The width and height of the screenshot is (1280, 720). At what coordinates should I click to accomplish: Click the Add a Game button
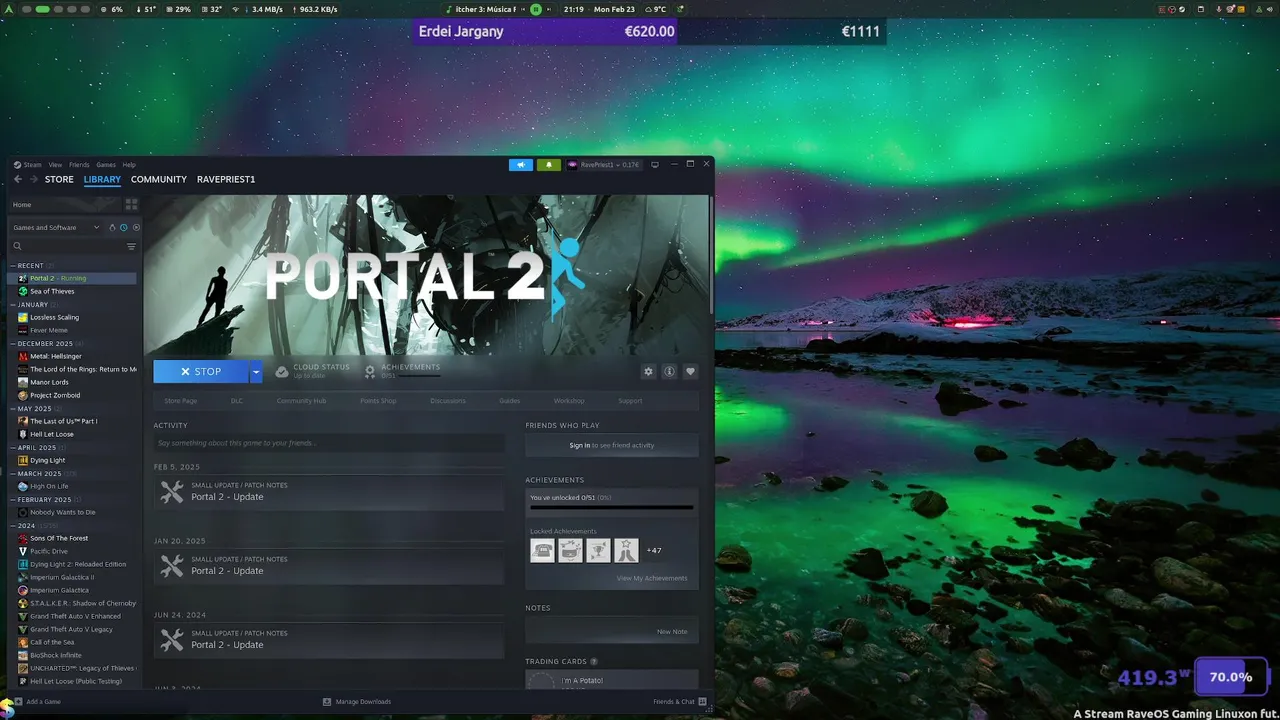pos(37,701)
